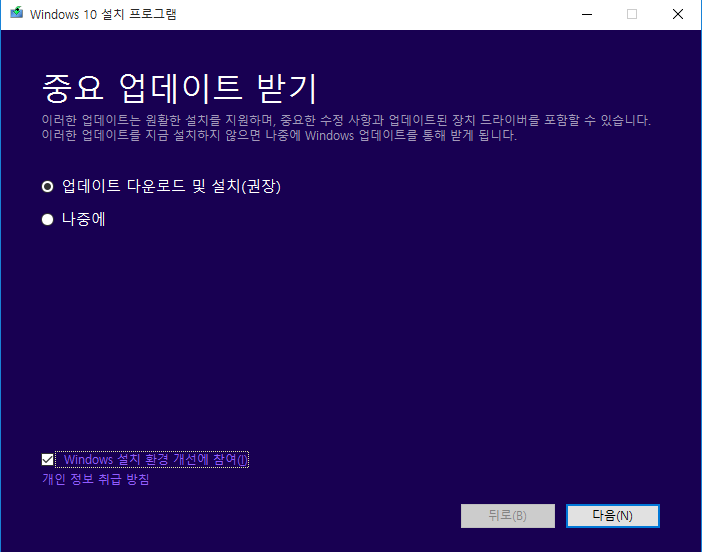Click the disabled '뒤로(B)' button
The height and width of the screenshot is (552, 702).
pyautogui.click(x=508, y=516)
